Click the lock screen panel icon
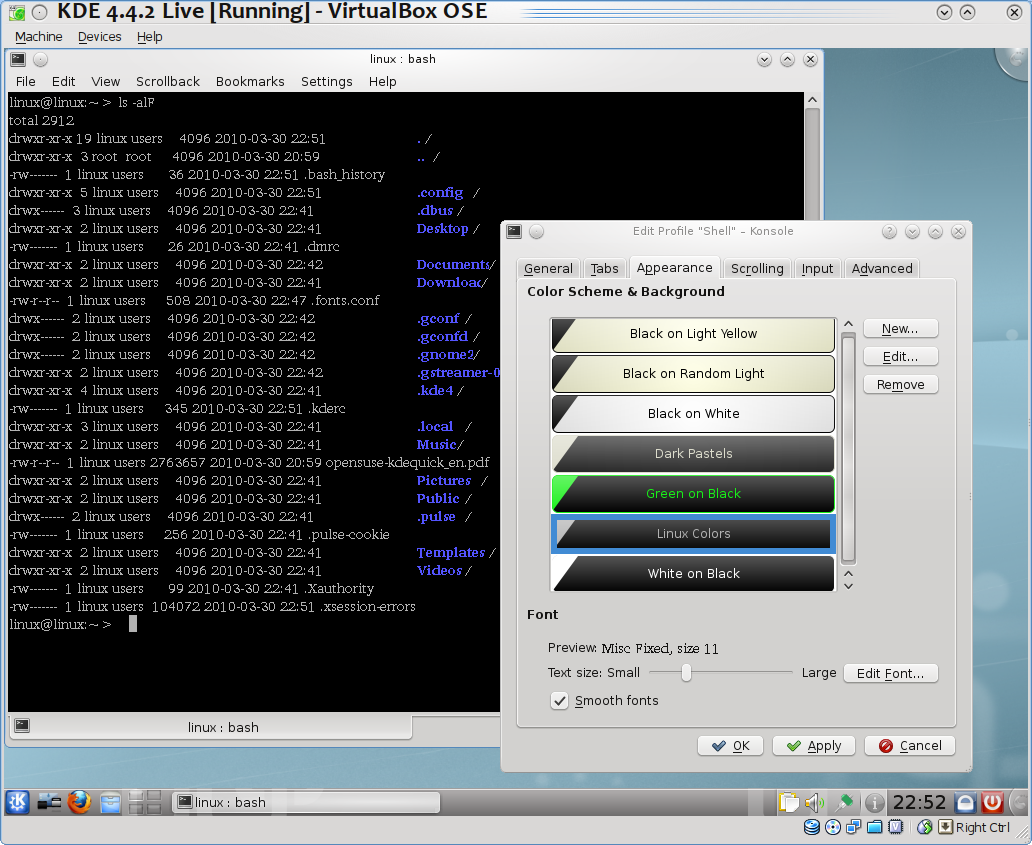 pos(965,802)
